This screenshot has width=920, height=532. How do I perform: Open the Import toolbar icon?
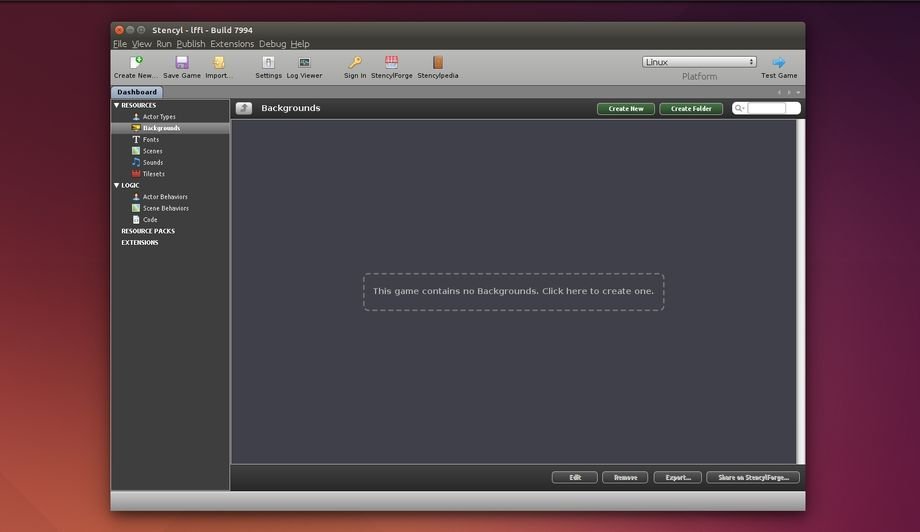click(219, 63)
